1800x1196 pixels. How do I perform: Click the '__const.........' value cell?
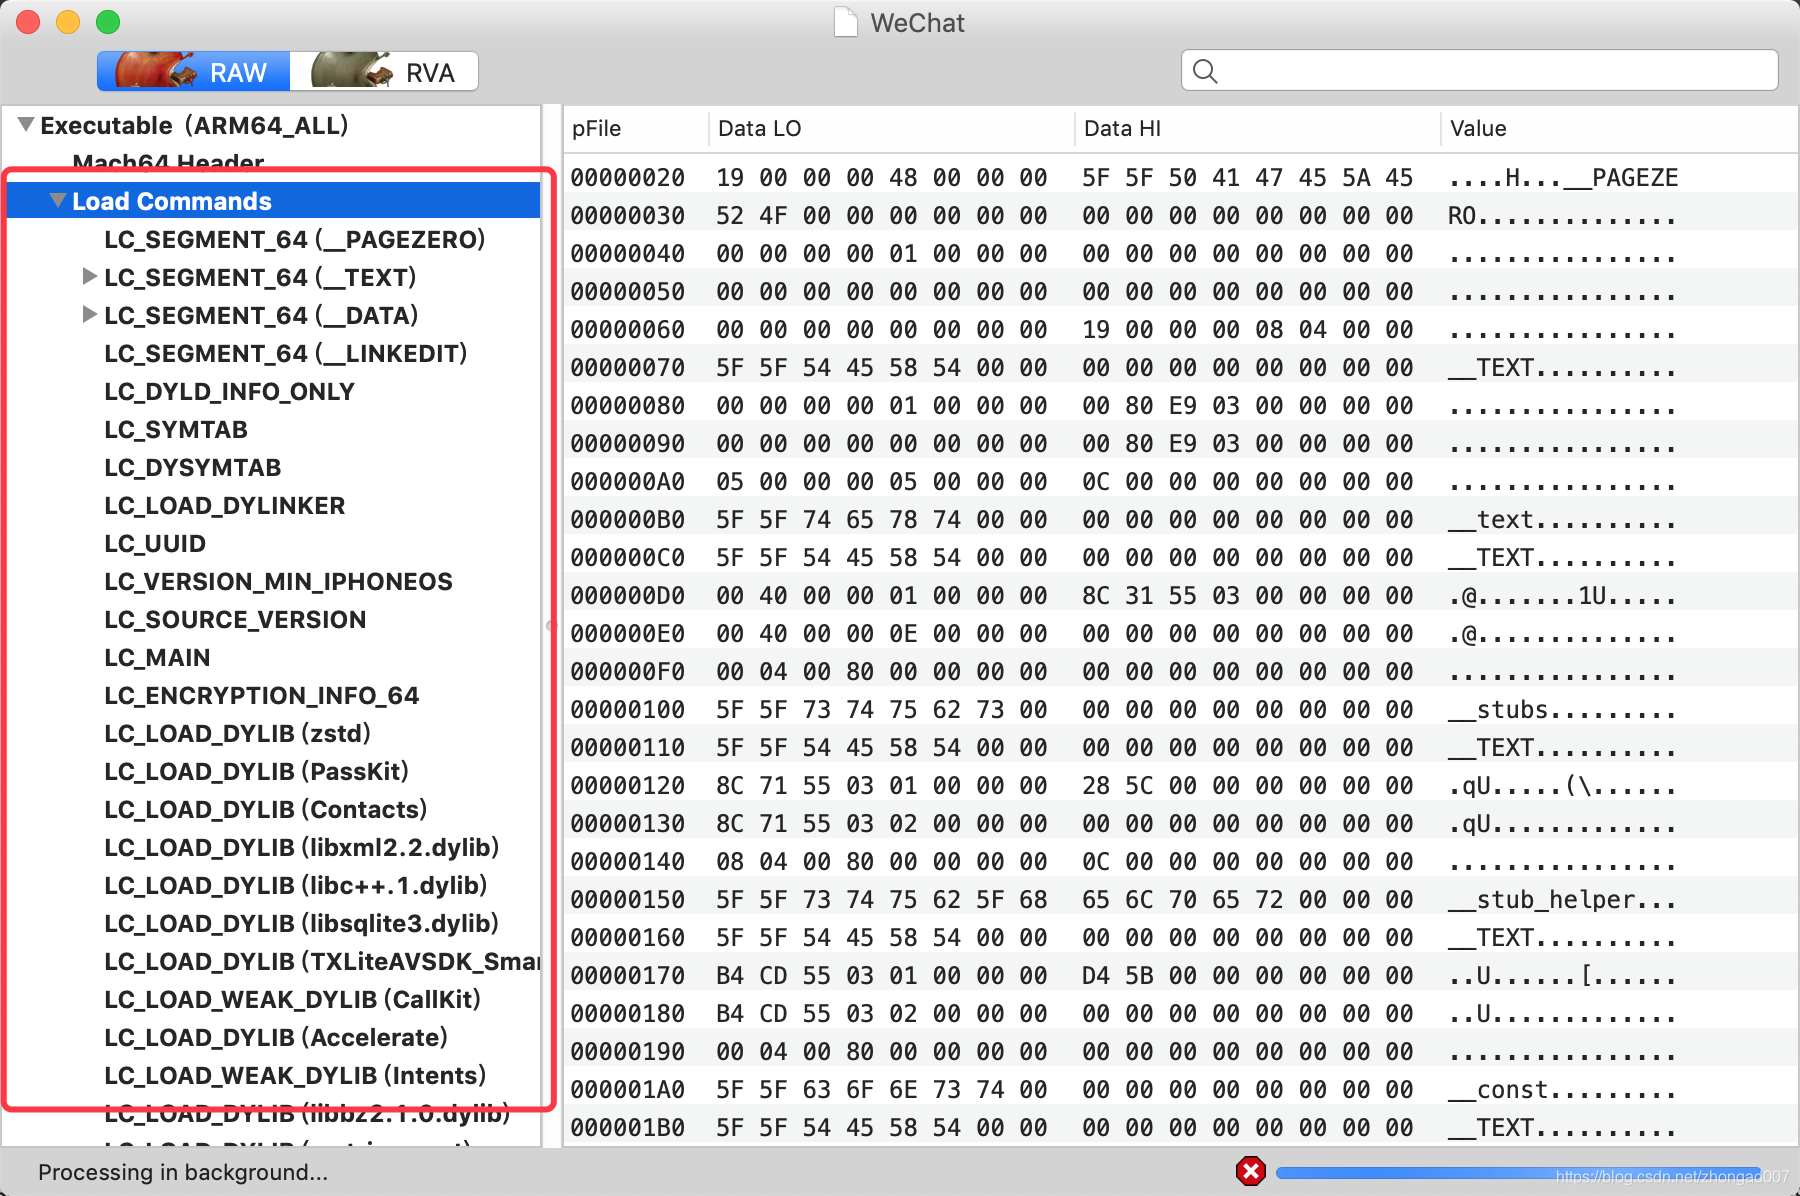tap(1563, 1089)
